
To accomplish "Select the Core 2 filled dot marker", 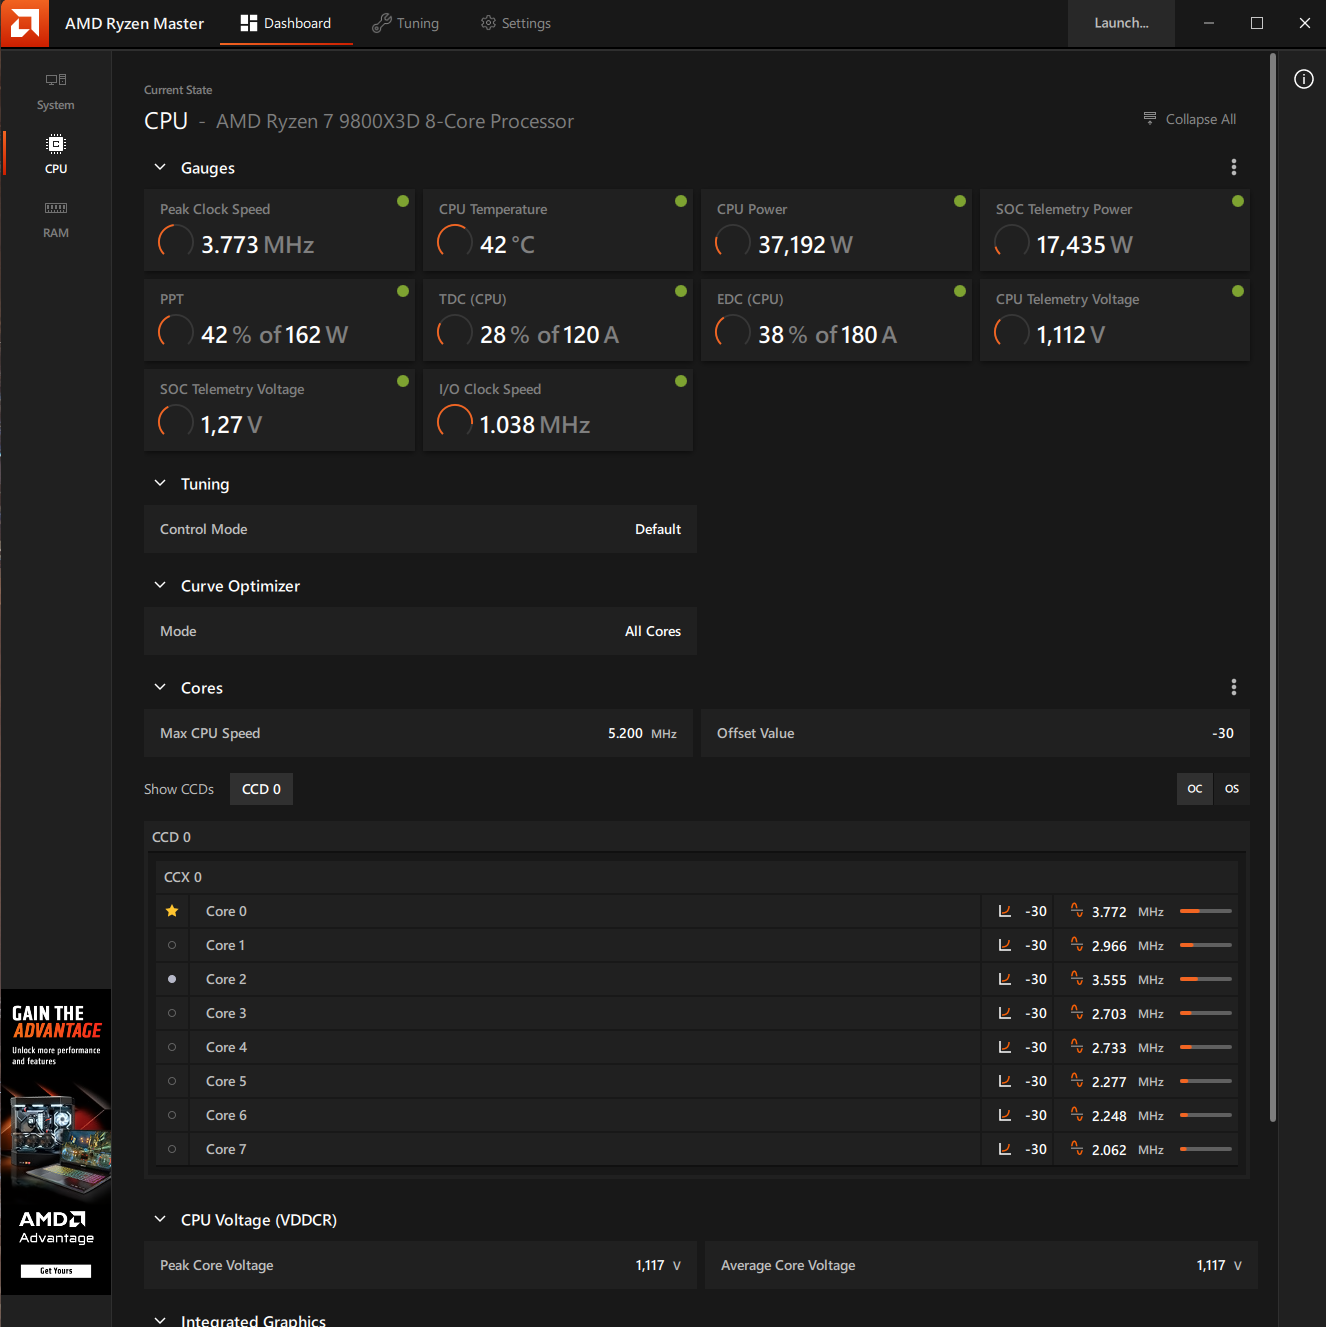I will (172, 979).
